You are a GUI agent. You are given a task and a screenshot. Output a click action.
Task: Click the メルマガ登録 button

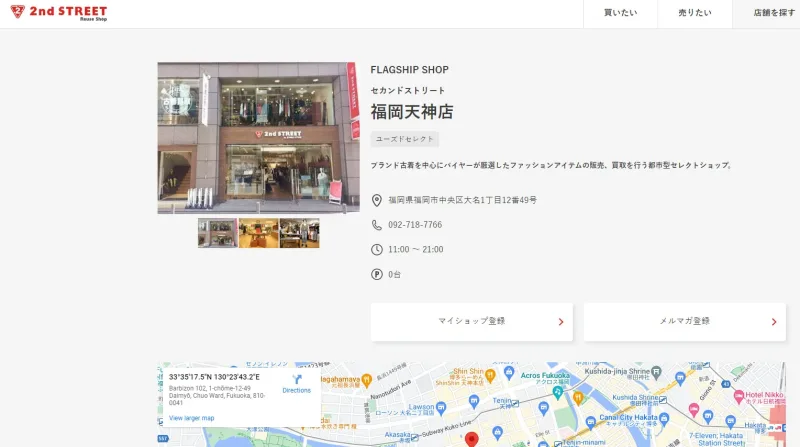tap(685, 322)
